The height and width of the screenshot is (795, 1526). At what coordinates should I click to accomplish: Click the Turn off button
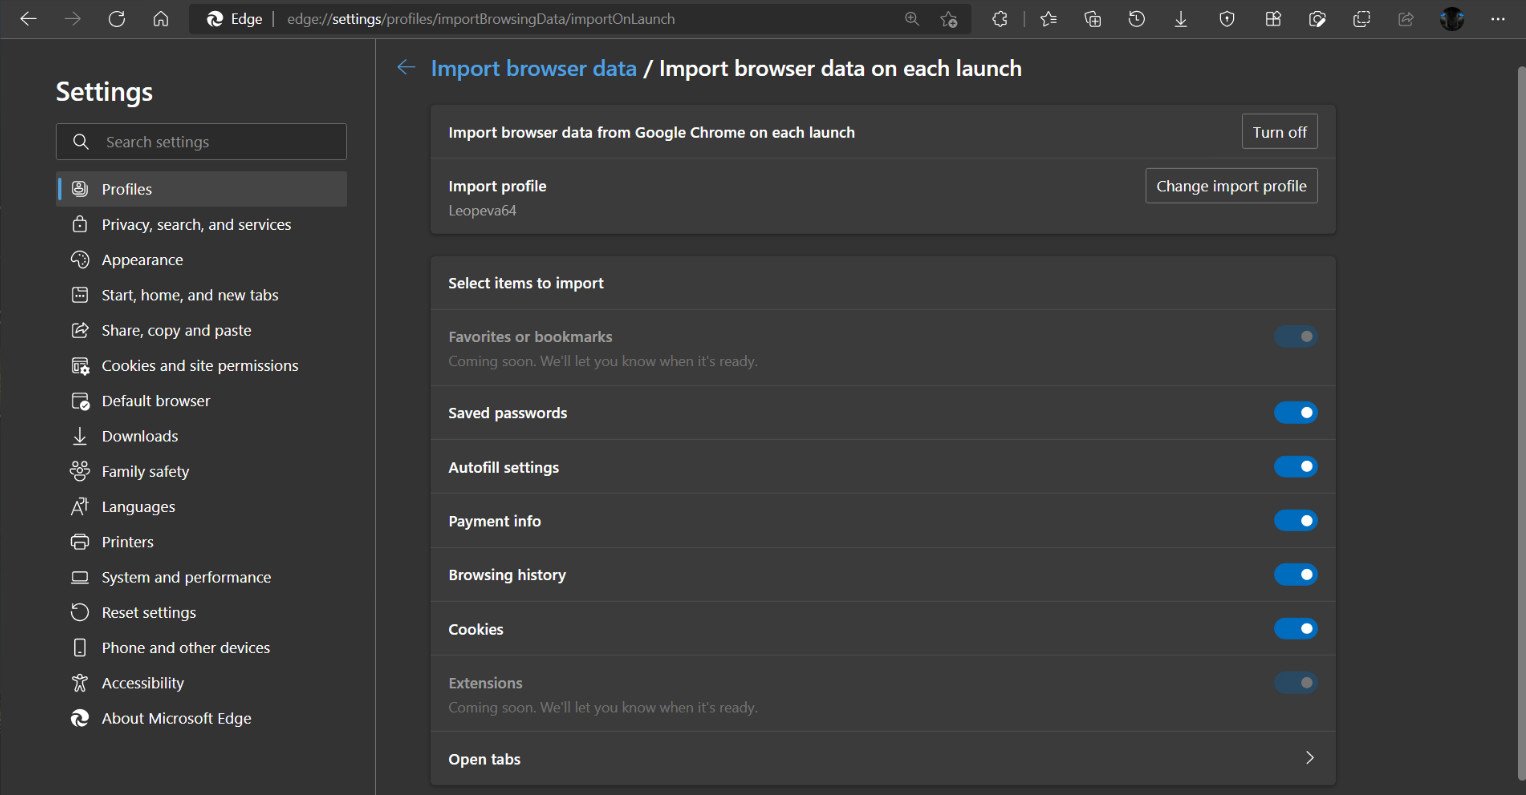coord(1279,132)
